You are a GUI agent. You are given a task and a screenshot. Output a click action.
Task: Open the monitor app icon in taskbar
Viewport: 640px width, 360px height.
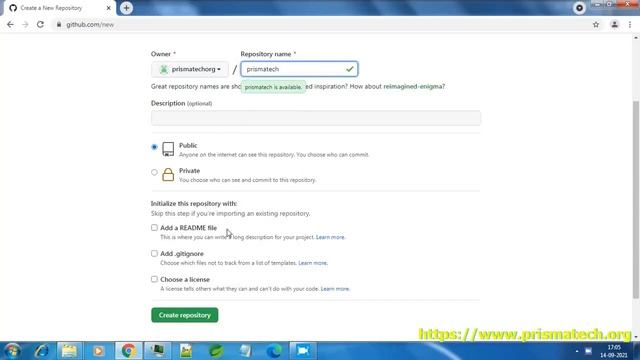coord(157,351)
